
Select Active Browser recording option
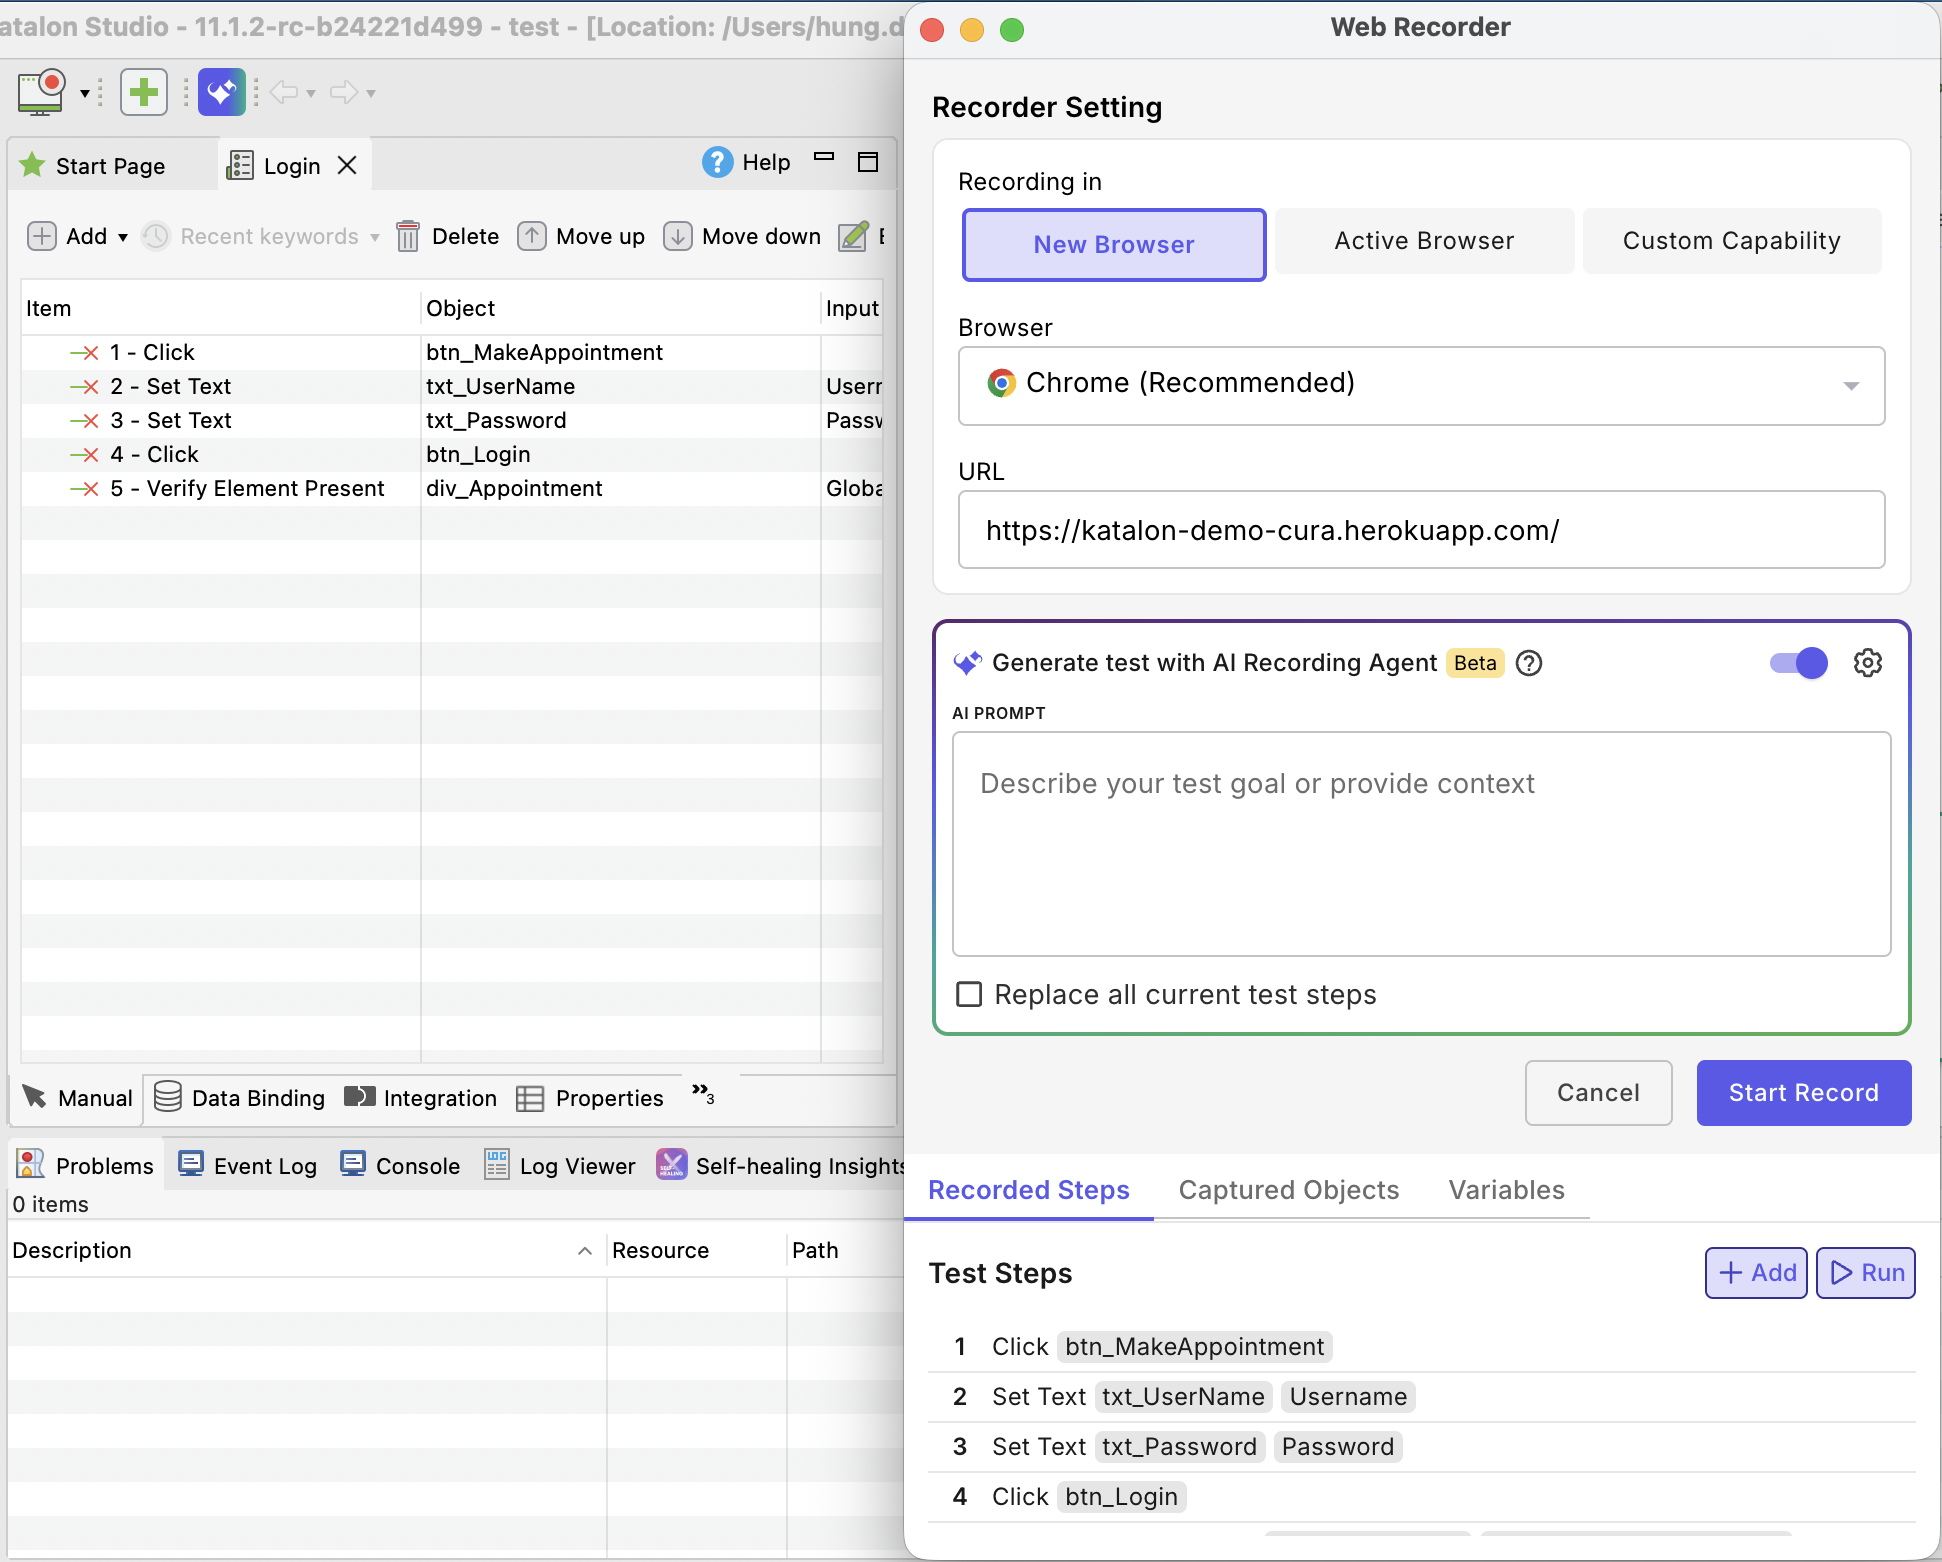tap(1423, 240)
